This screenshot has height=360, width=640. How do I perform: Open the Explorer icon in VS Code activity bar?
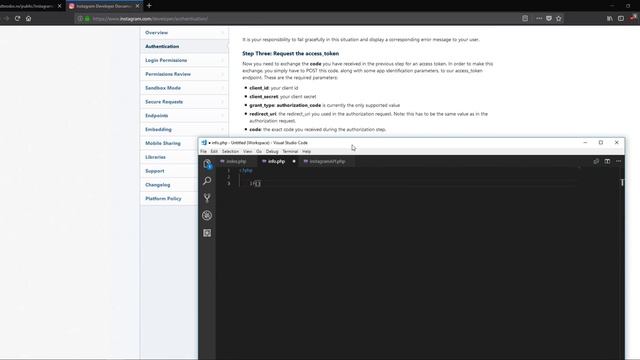click(x=207, y=164)
